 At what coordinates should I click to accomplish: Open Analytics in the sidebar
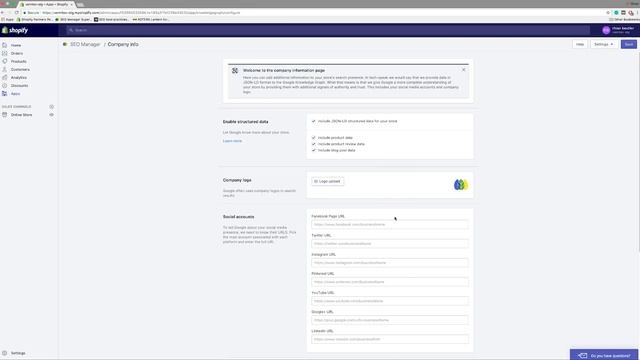tap(19, 78)
